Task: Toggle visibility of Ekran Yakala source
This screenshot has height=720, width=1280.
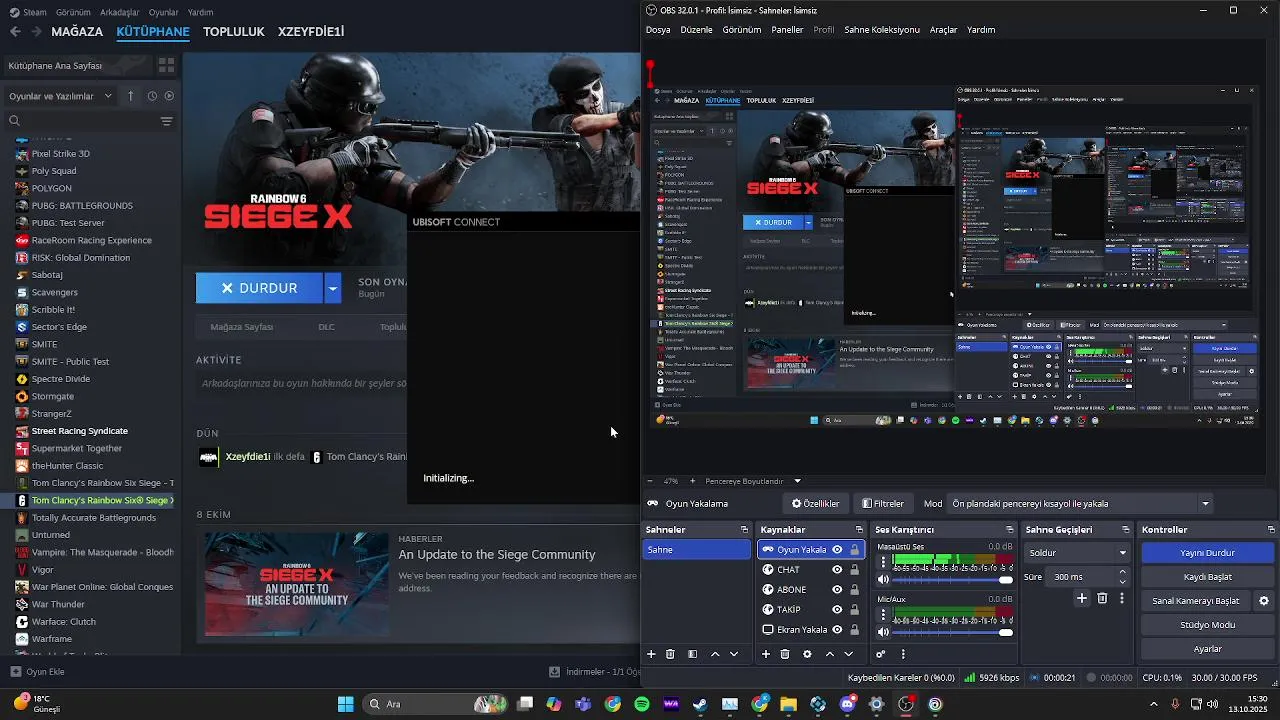Action: tap(837, 630)
